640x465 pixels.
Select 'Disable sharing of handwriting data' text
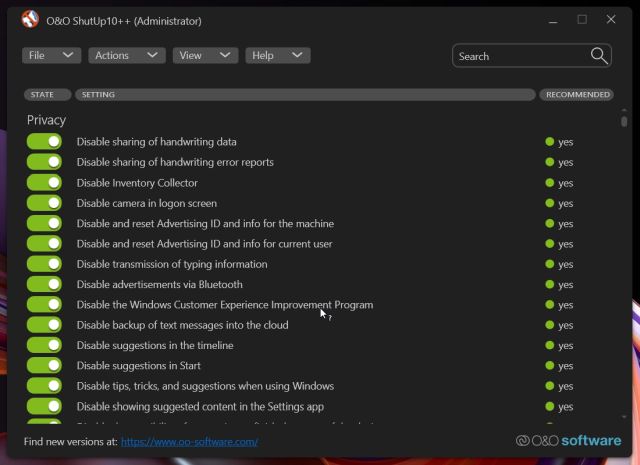pyautogui.click(x=157, y=142)
